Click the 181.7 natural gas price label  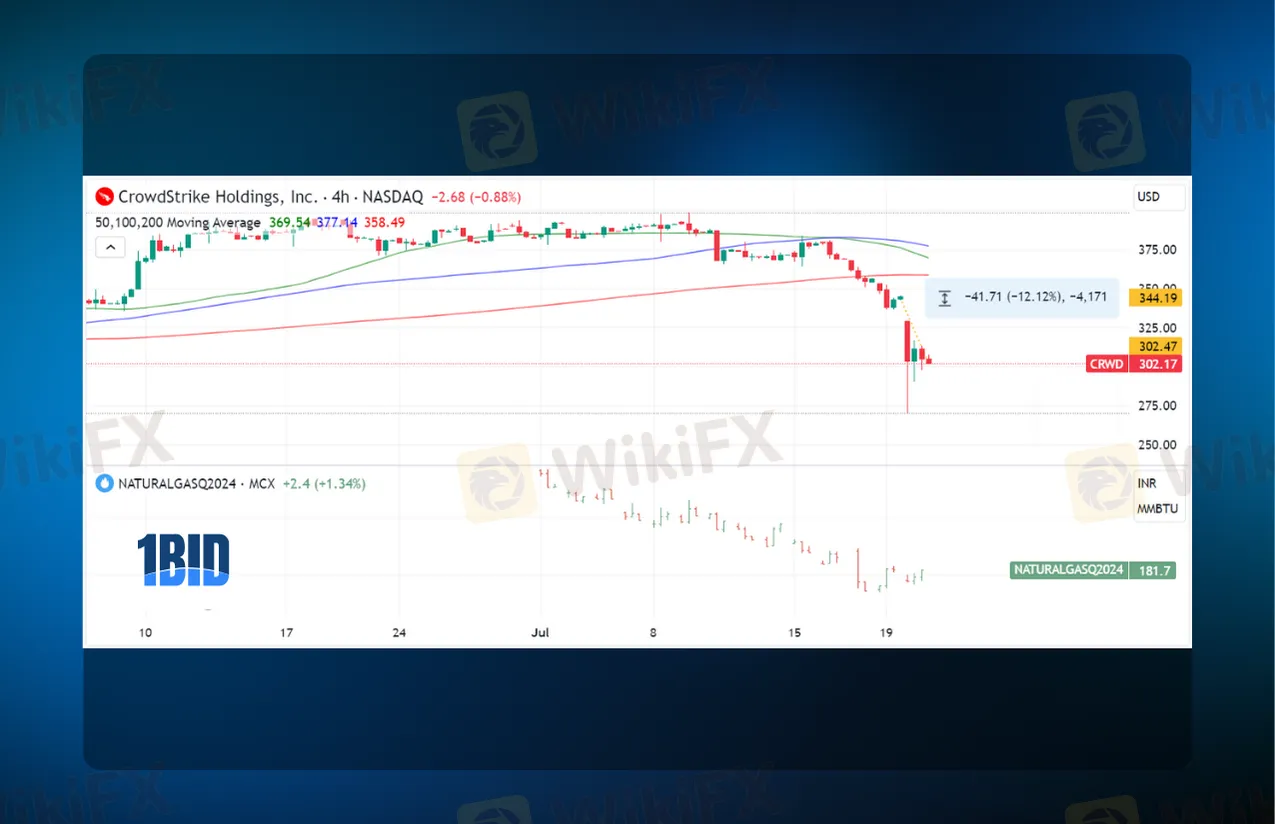click(1152, 570)
